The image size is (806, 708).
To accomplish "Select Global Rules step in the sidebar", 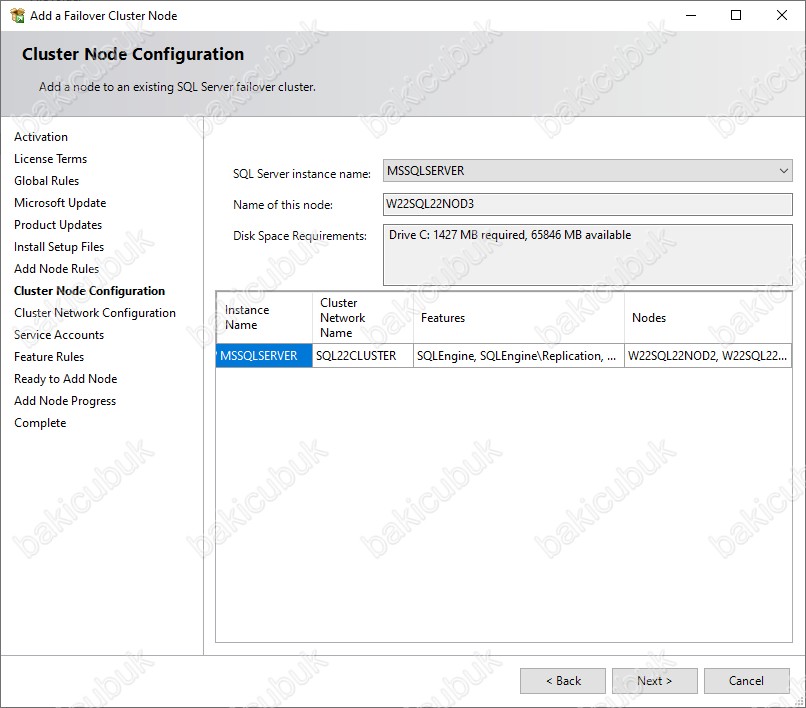I will point(47,181).
